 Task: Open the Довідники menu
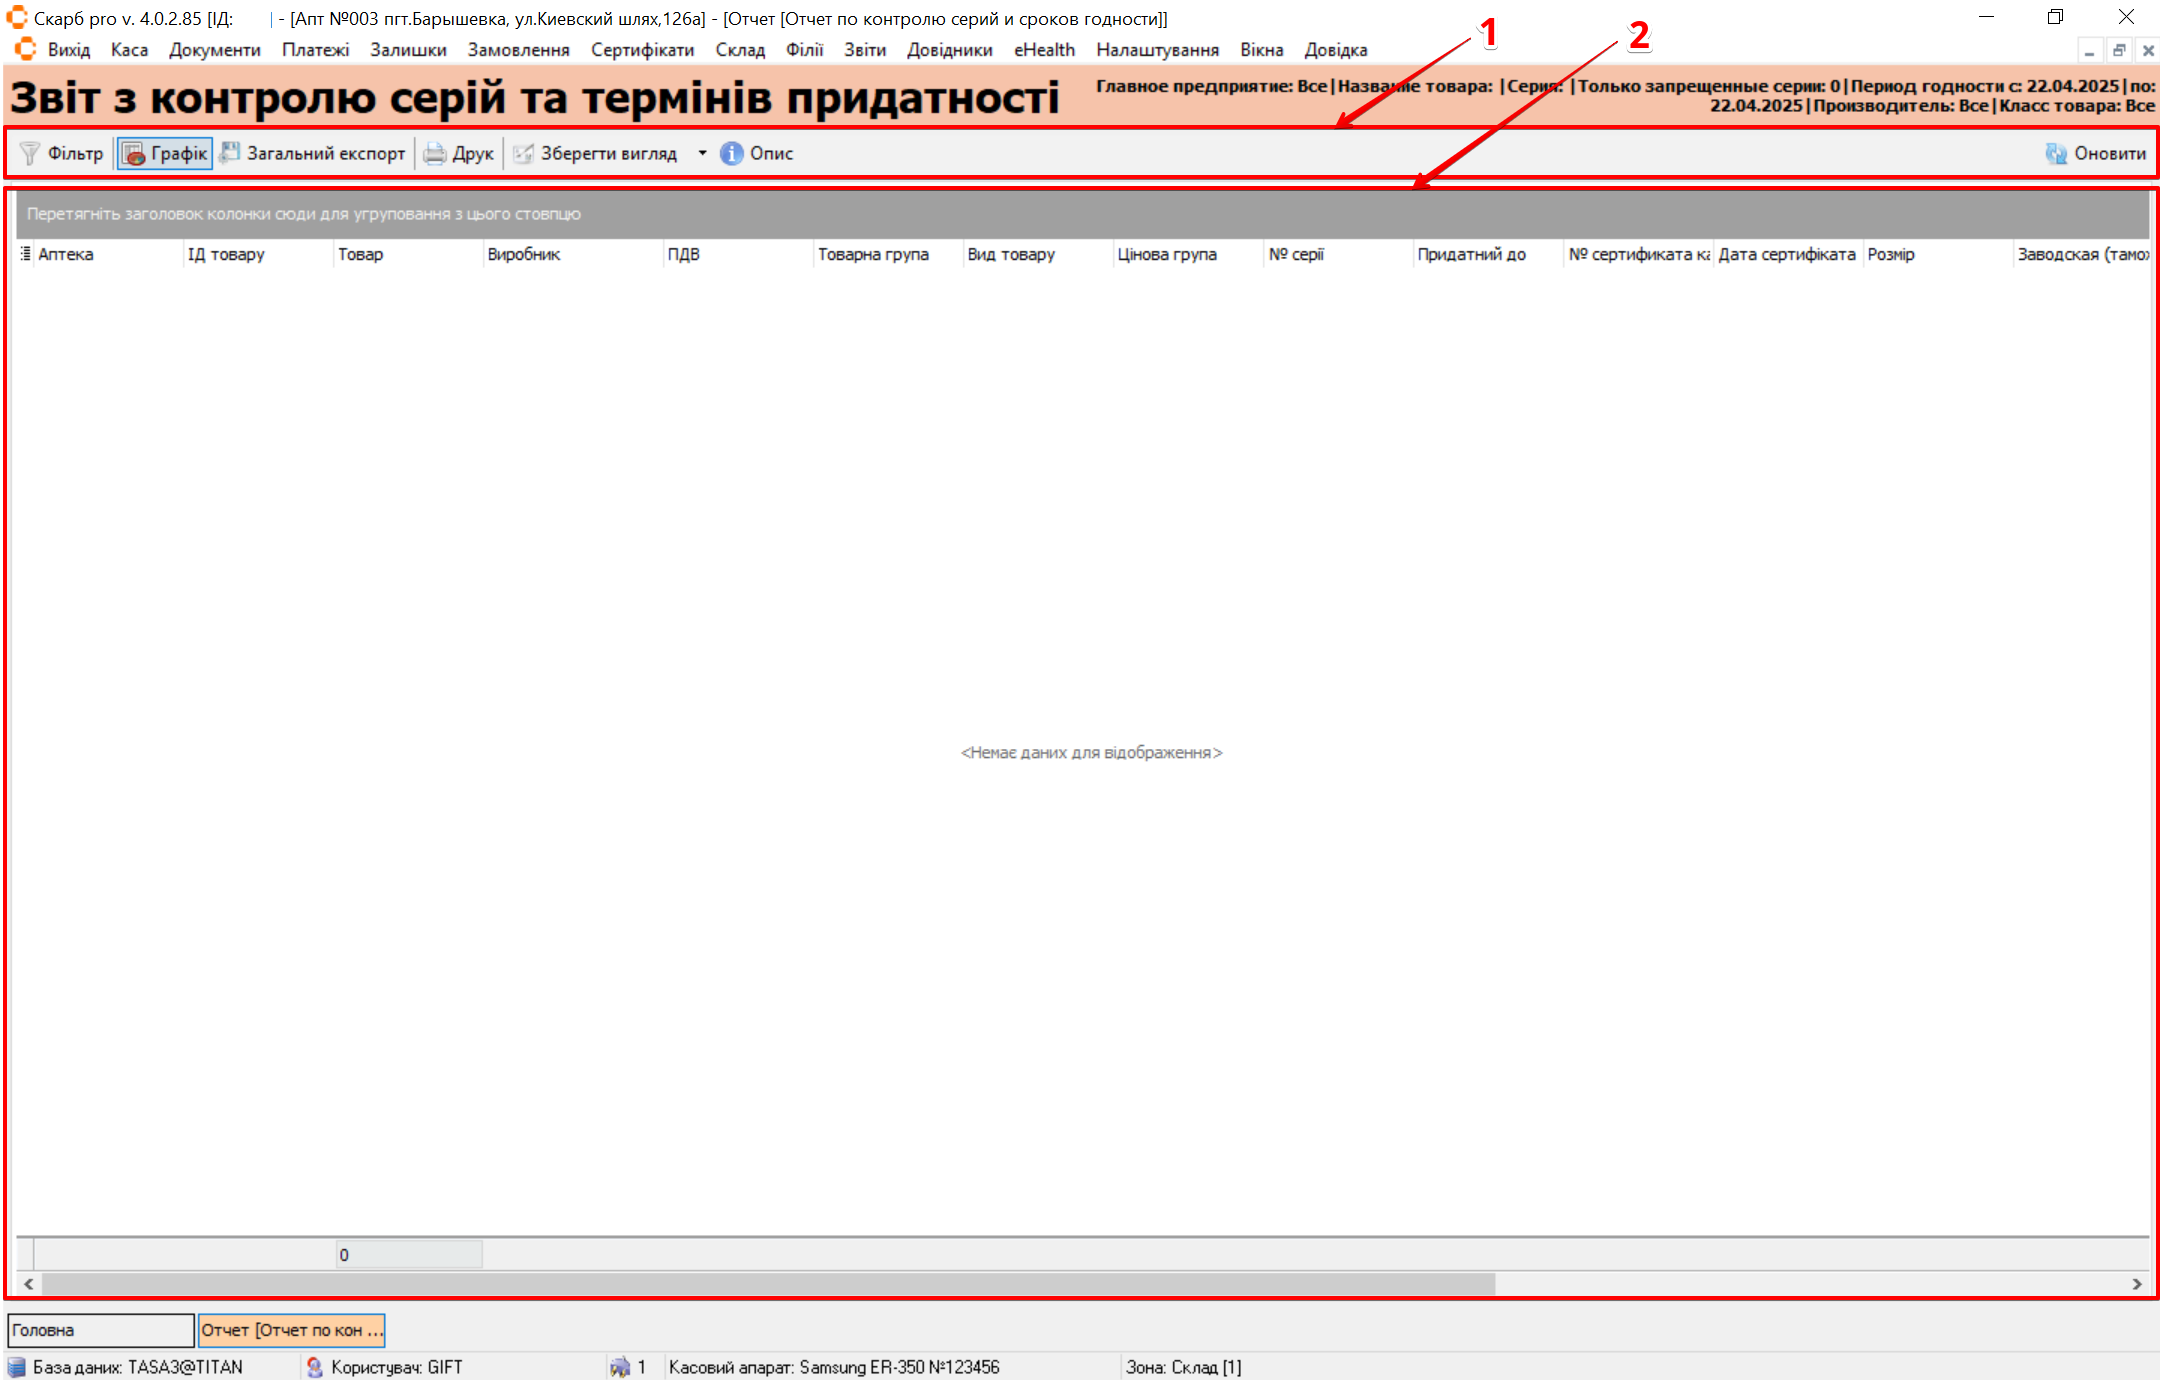[949, 49]
